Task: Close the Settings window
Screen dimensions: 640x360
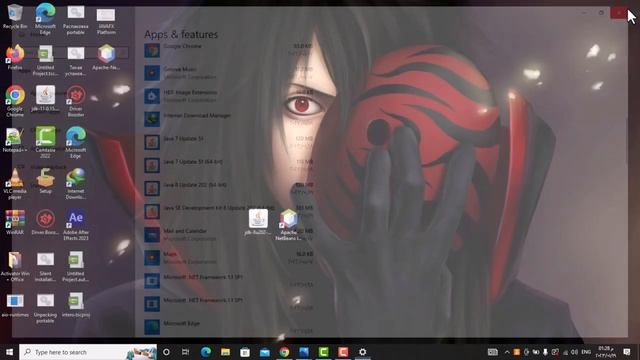Action: pyautogui.click(x=619, y=13)
